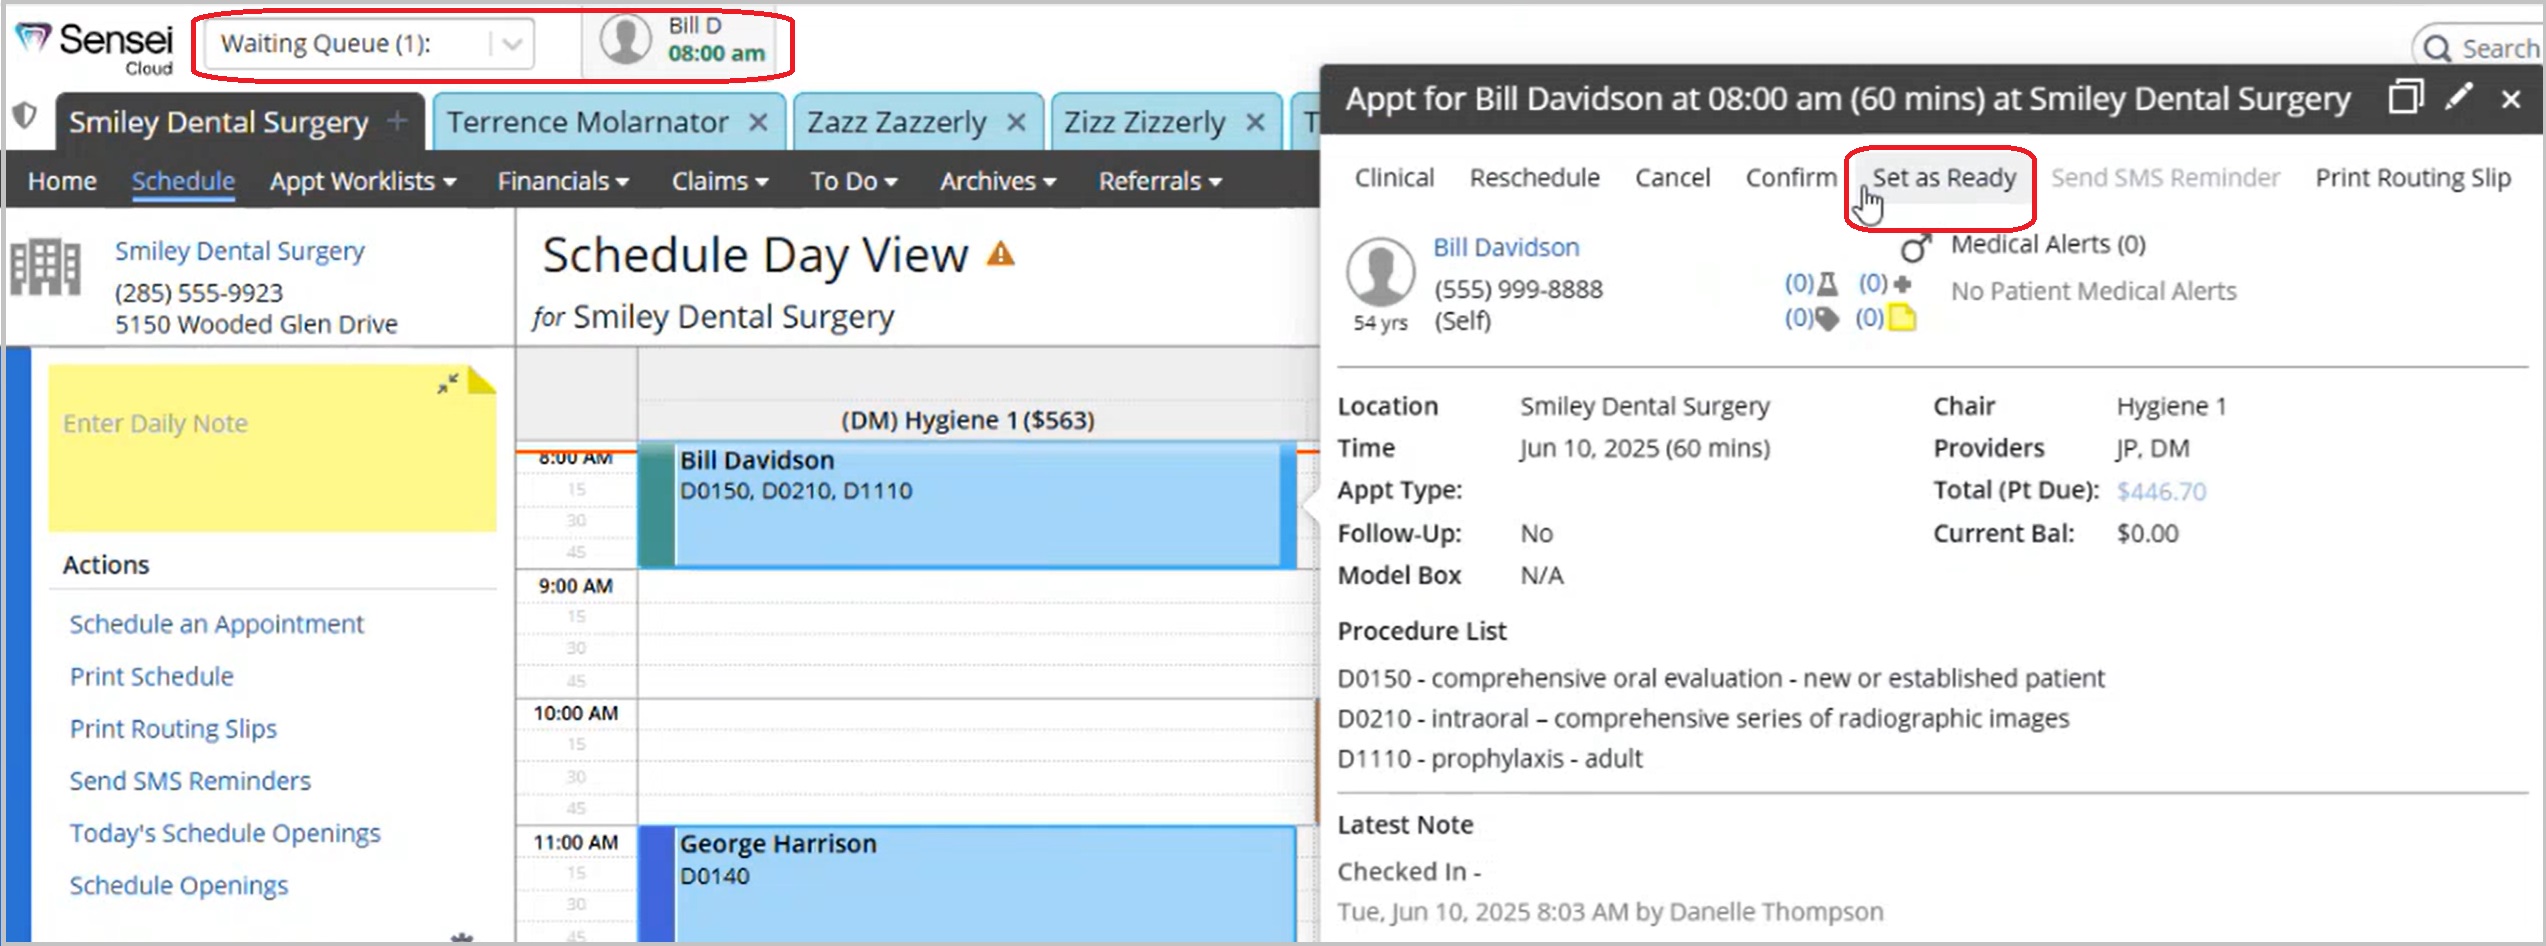Close the Terrence Molarnator tab
Screen dimensions: 2546x946
click(x=759, y=122)
